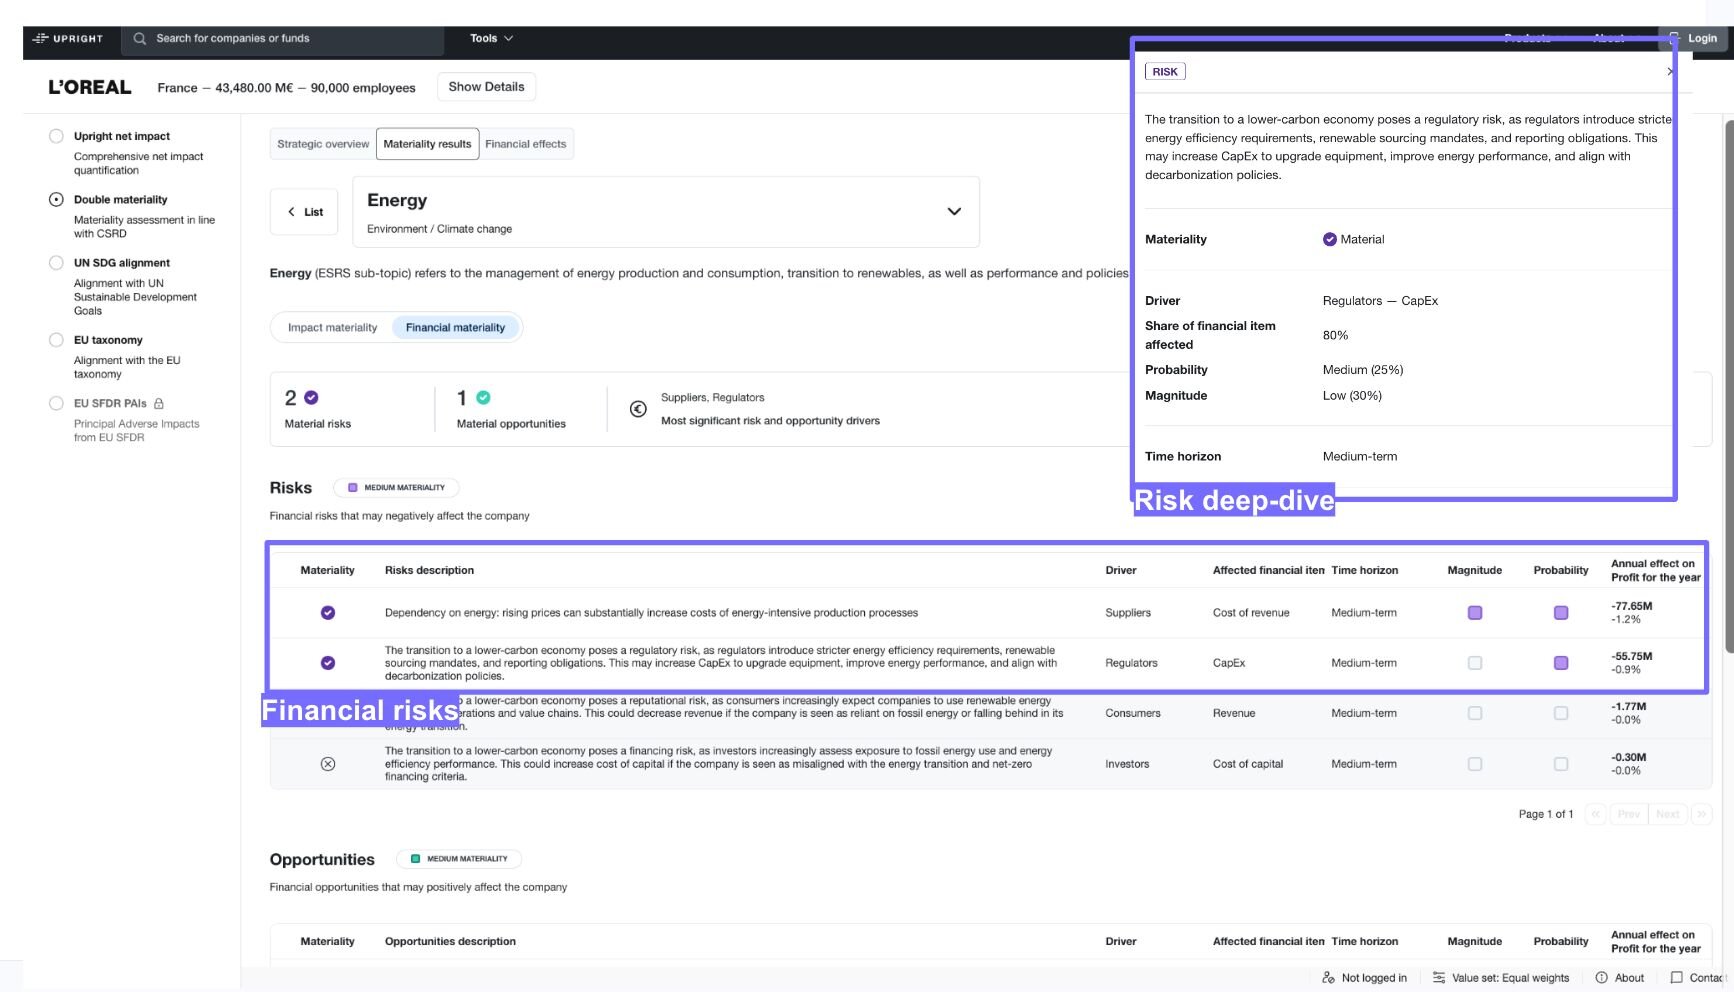
Task: Select EU SFDR PAIs radio button
Action: click(x=56, y=404)
